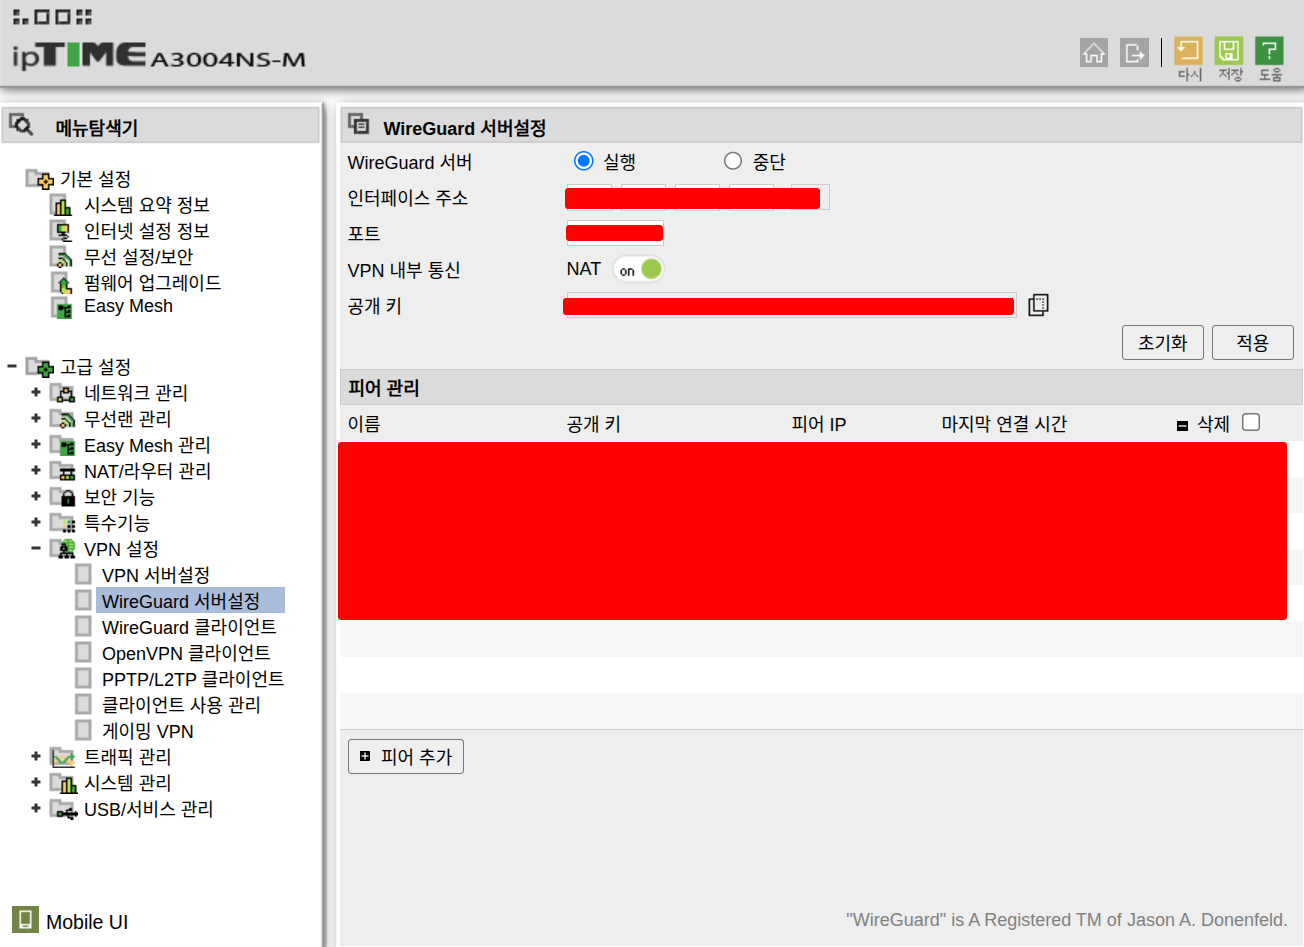Viewport: 1304px width, 947px height.
Task: Click the 공개 키 text field
Action: click(790, 305)
